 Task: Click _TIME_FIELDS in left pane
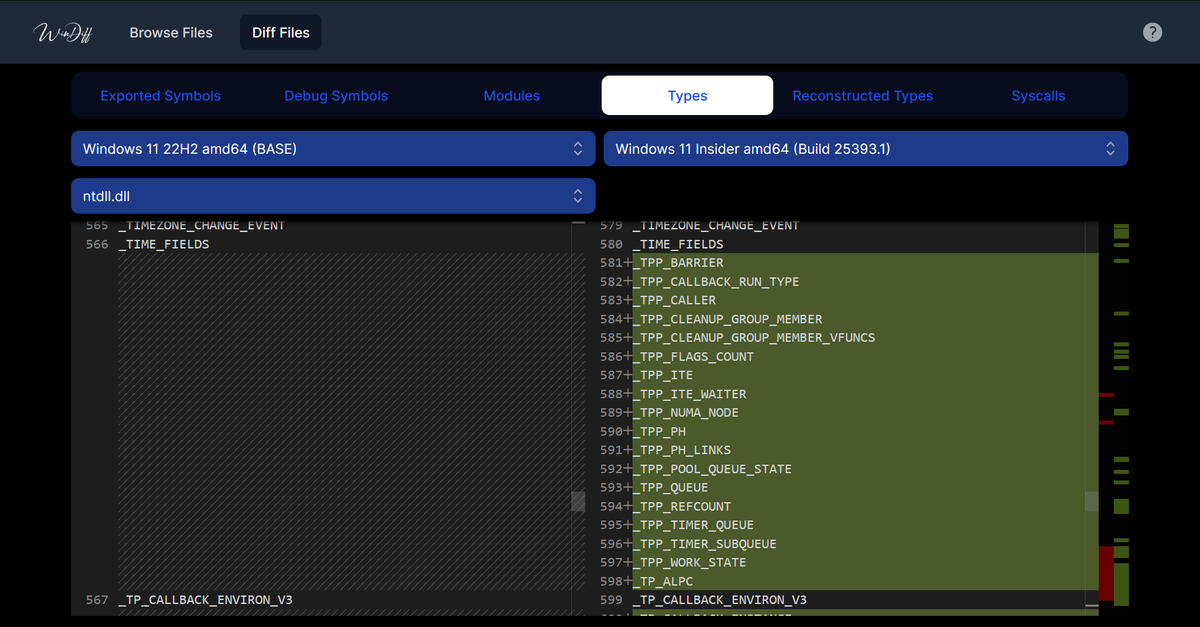point(164,244)
